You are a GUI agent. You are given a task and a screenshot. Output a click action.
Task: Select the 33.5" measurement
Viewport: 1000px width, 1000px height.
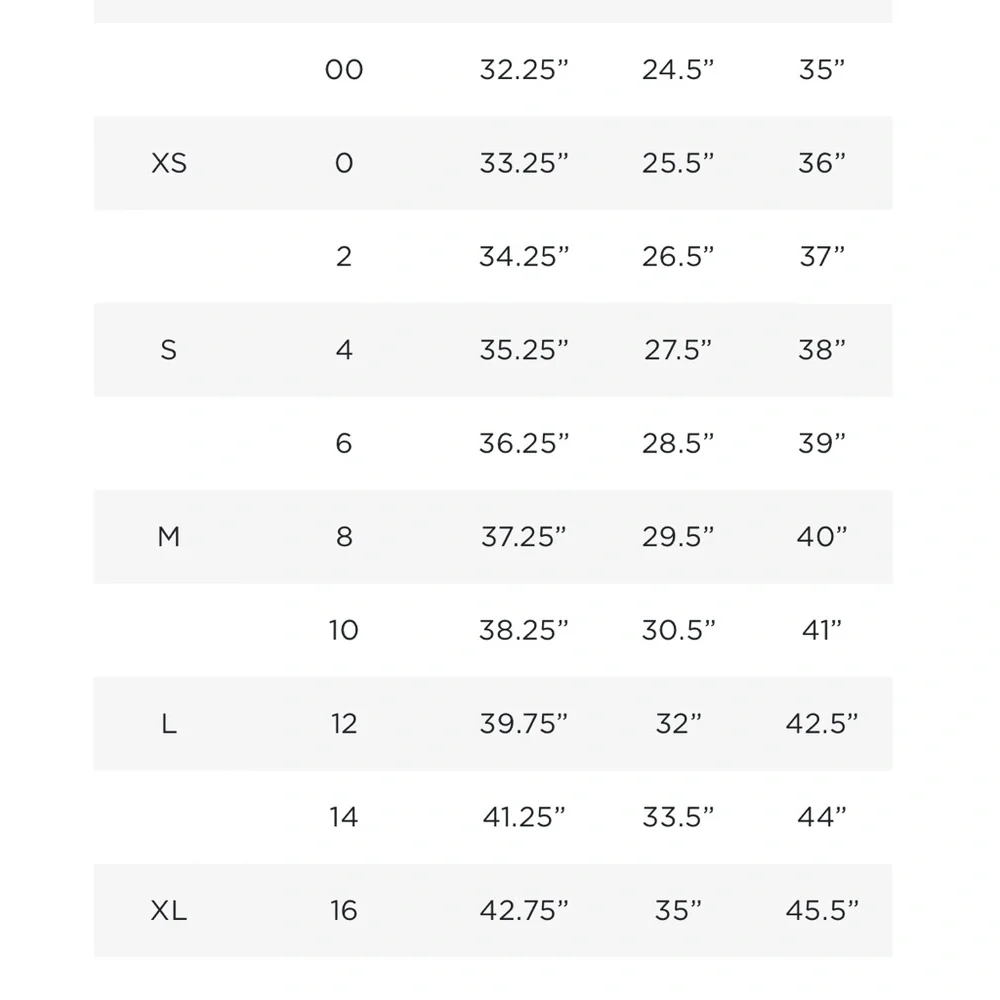click(678, 817)
